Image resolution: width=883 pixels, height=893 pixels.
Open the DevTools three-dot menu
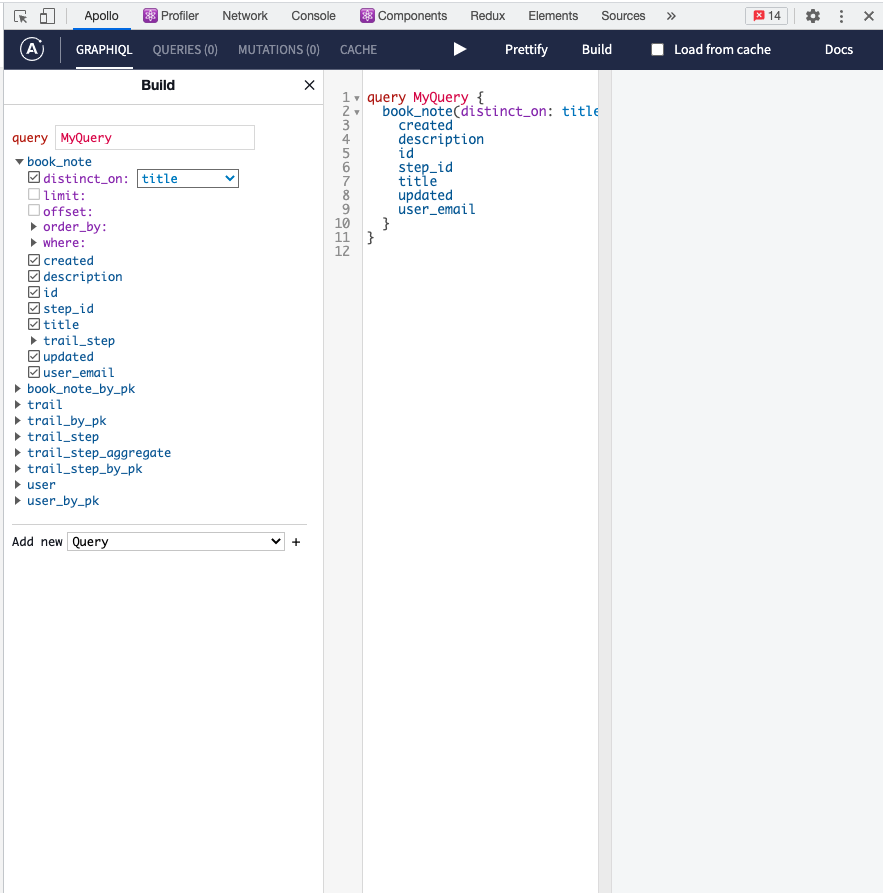[x=841, y=16]
